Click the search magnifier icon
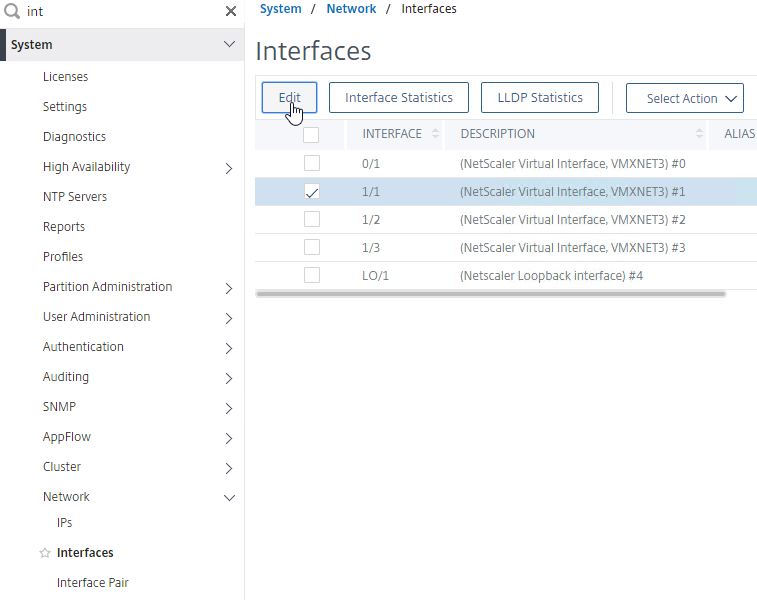 click(12, 11)
